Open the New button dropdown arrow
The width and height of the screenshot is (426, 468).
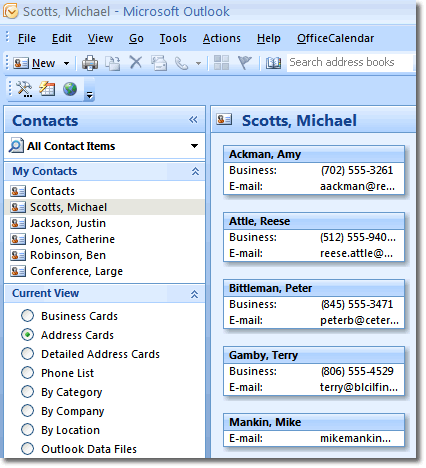coord(66,63)
